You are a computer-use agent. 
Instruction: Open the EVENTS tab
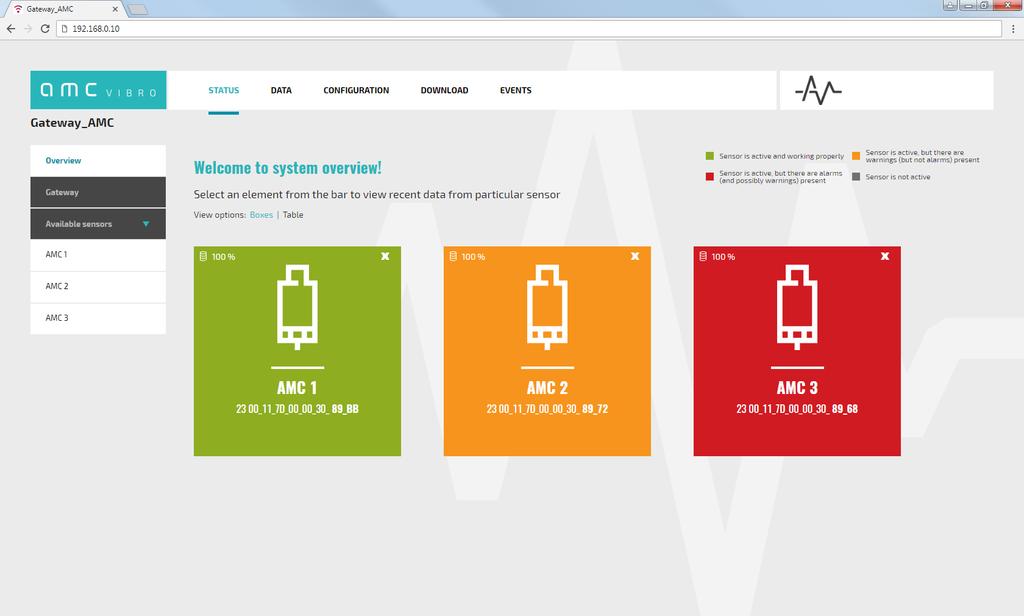click(515, 90)
